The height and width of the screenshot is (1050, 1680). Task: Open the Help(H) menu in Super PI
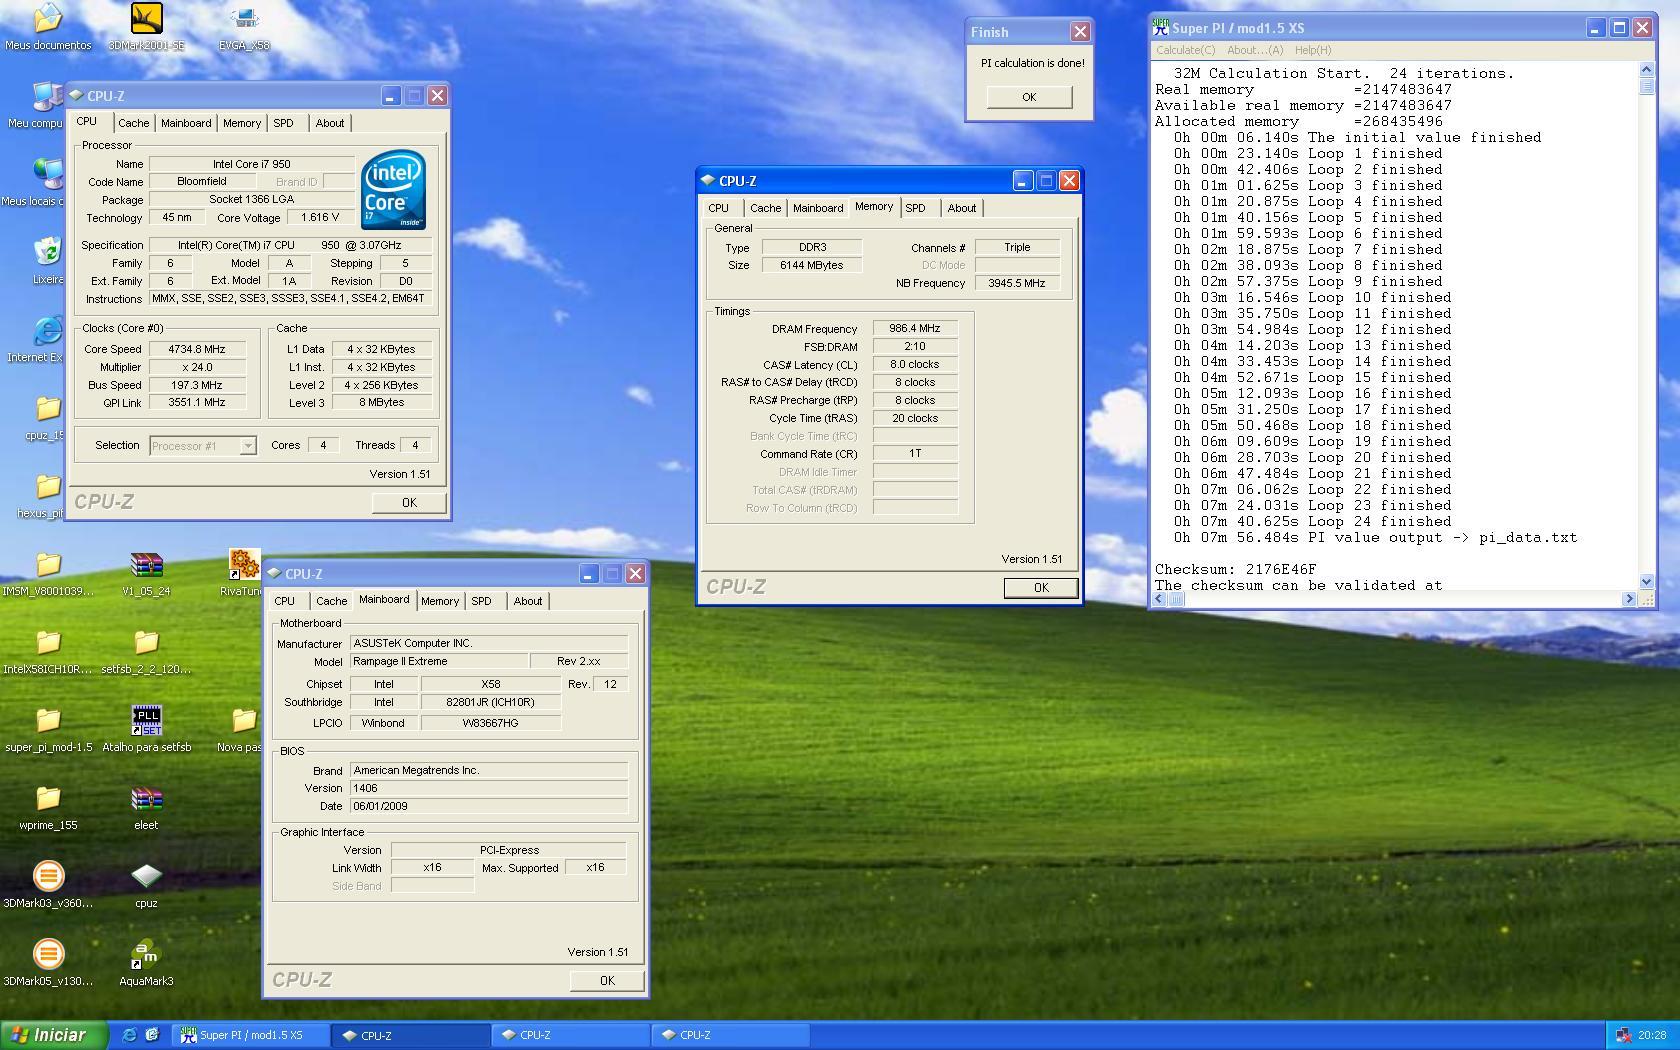coord(1313,50)
